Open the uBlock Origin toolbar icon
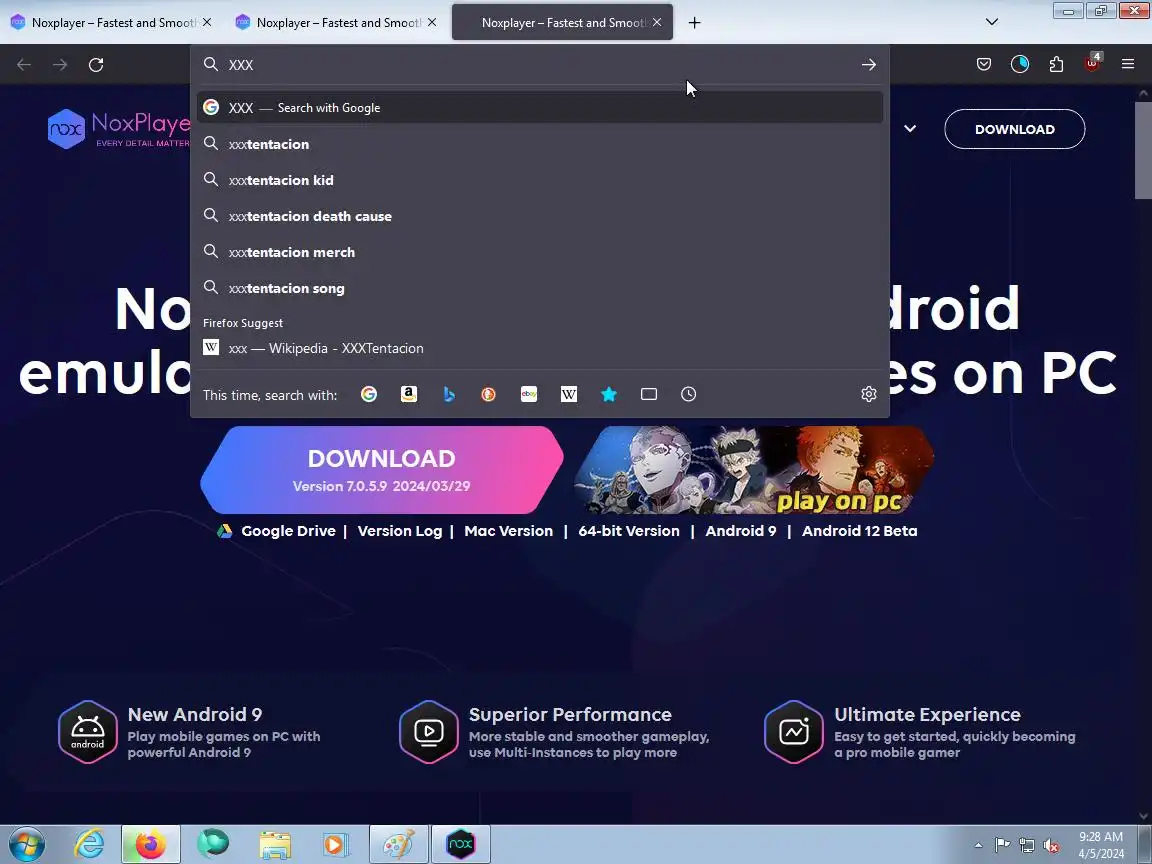The width and height of the screenshot is (1152, 864). tap(1092, 63)
